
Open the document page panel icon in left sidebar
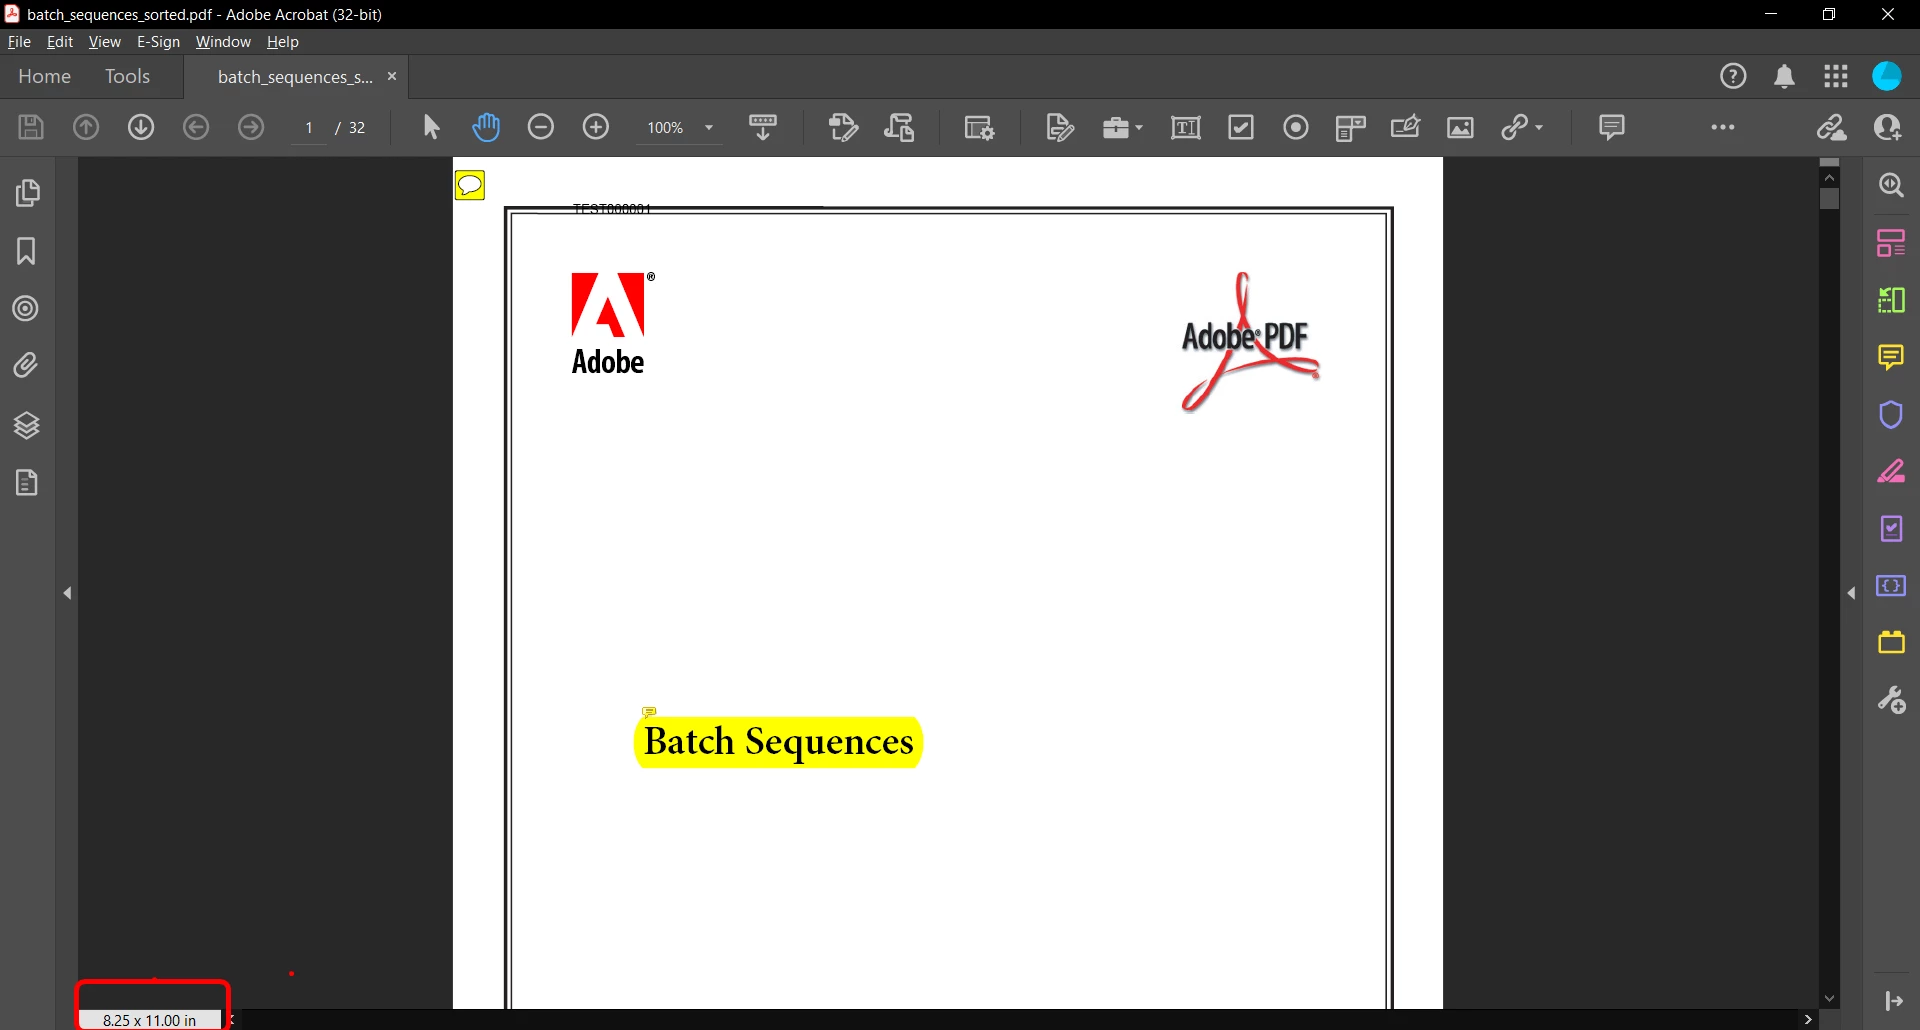[27, 484]
